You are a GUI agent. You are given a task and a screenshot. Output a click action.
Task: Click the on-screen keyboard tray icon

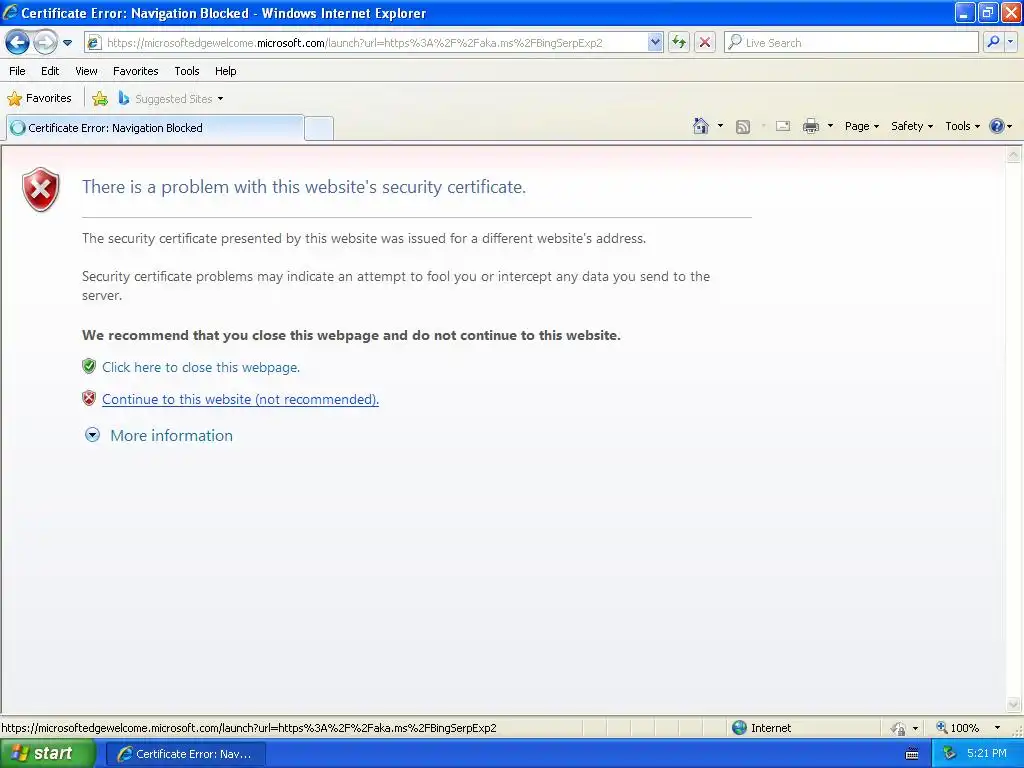(912, 754)
